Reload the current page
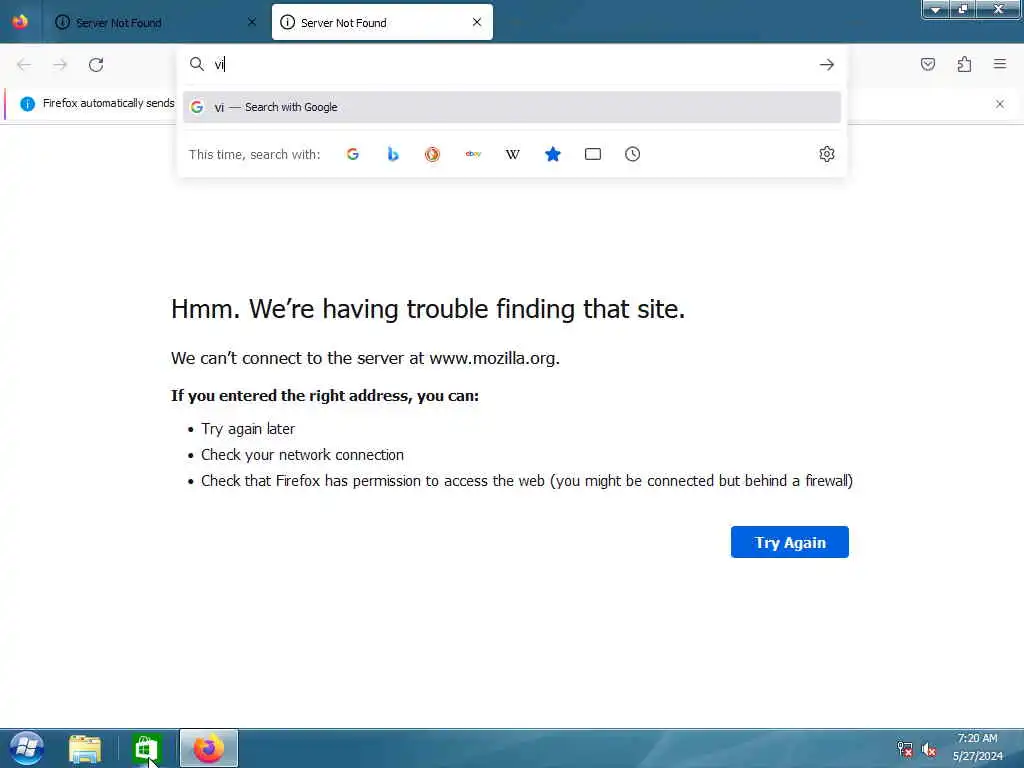The width and height of the screenshot is (1024, 768). pos(96,65)
